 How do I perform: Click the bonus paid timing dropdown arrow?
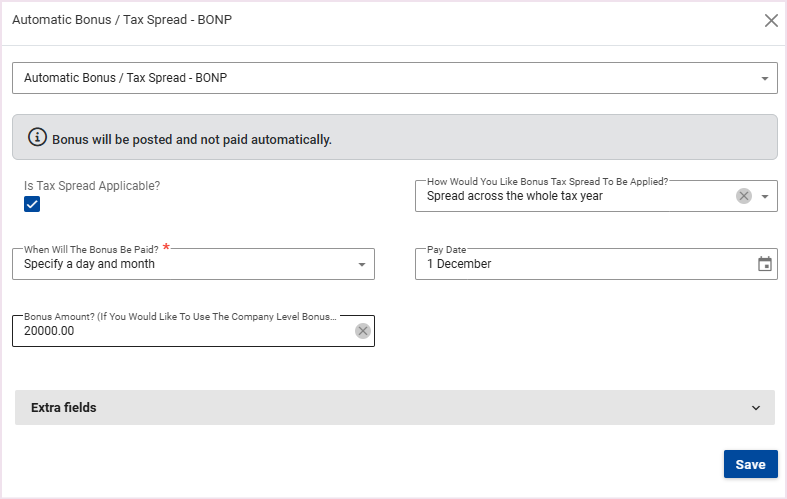pyautogui.click(x=362, y=265)
